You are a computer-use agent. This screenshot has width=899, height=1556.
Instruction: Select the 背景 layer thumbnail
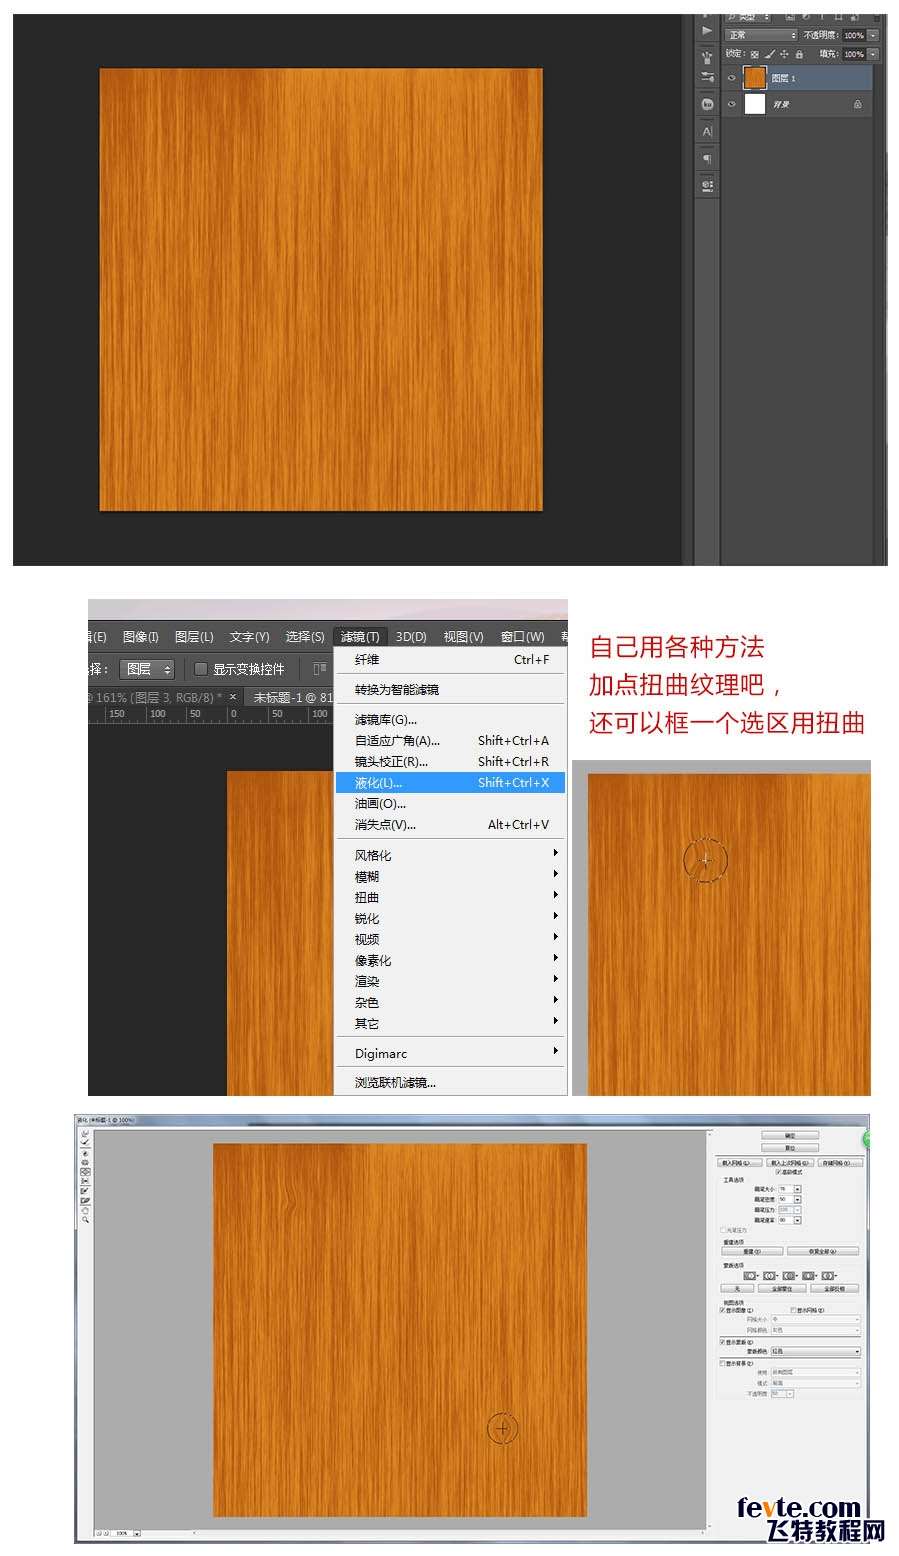pos(755,104)
